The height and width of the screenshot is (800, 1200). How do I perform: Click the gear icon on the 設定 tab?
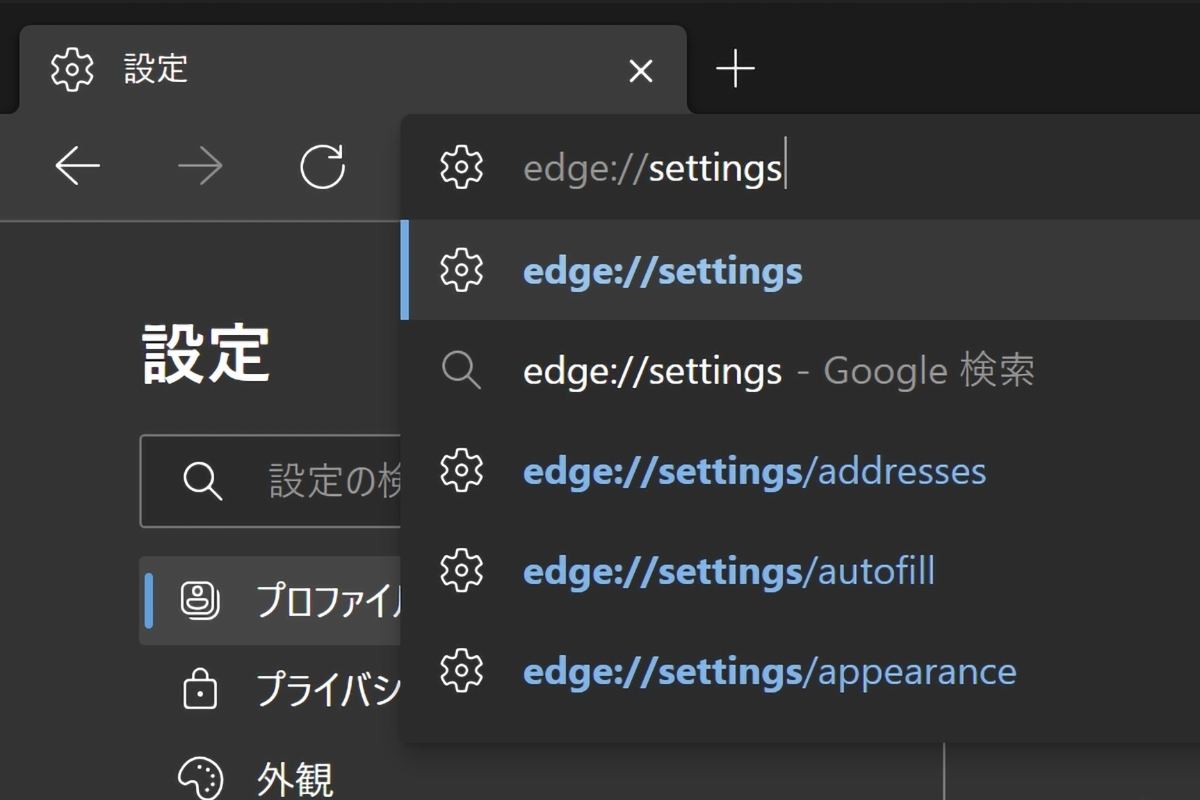[x=72, y=69]
